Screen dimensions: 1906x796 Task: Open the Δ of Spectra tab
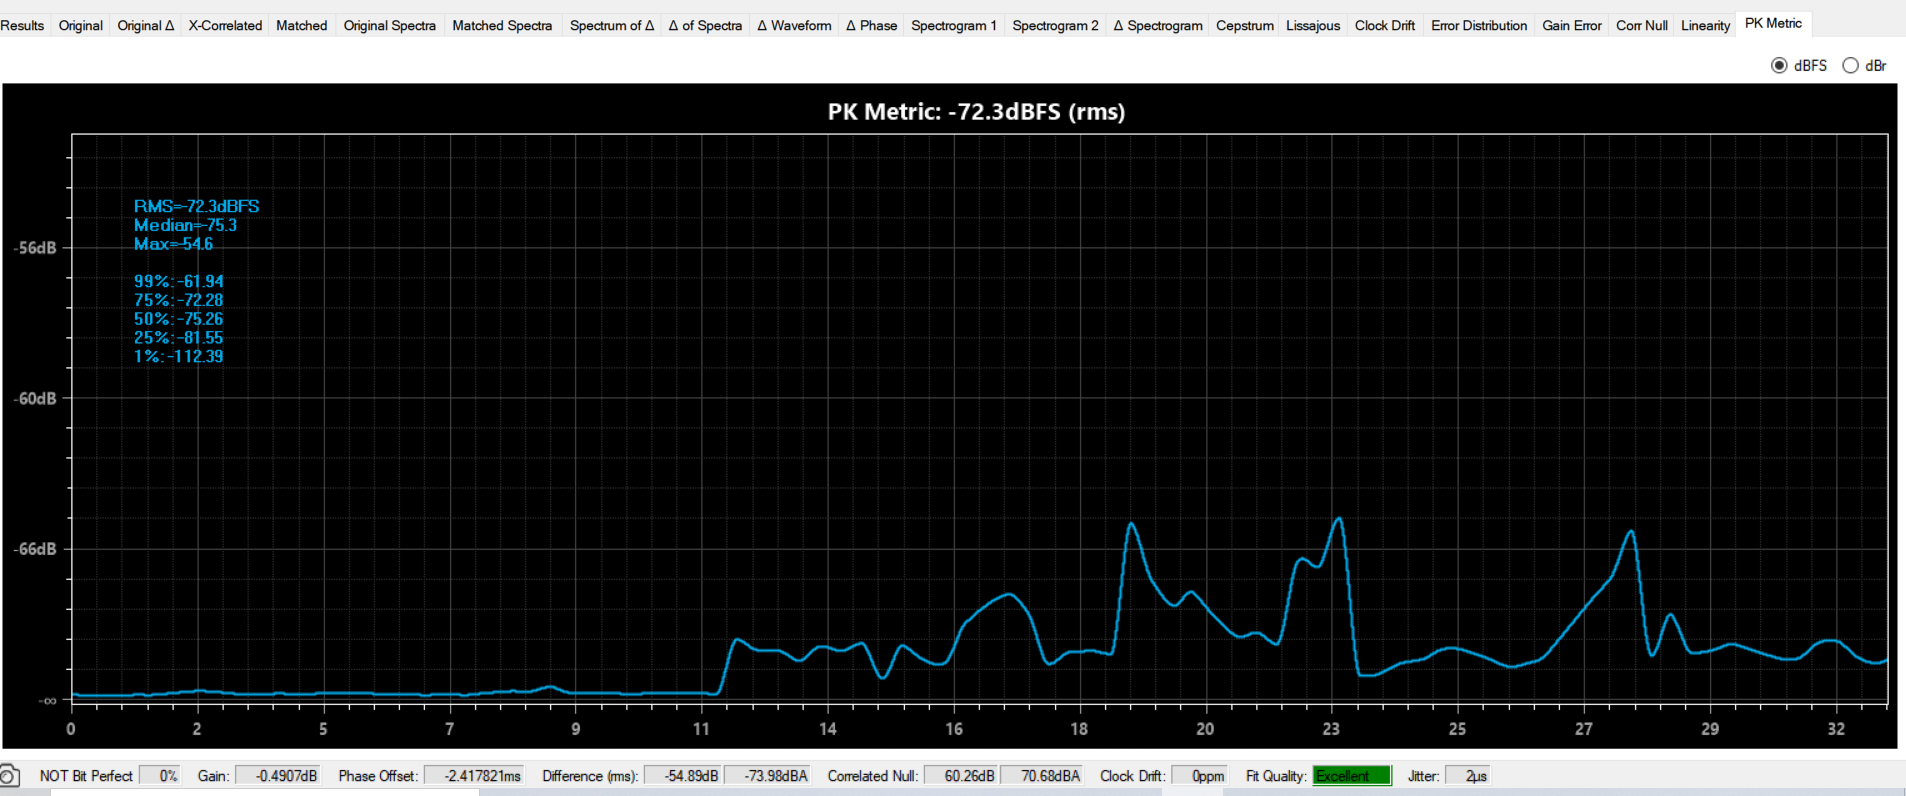click(x=706, y=25)
